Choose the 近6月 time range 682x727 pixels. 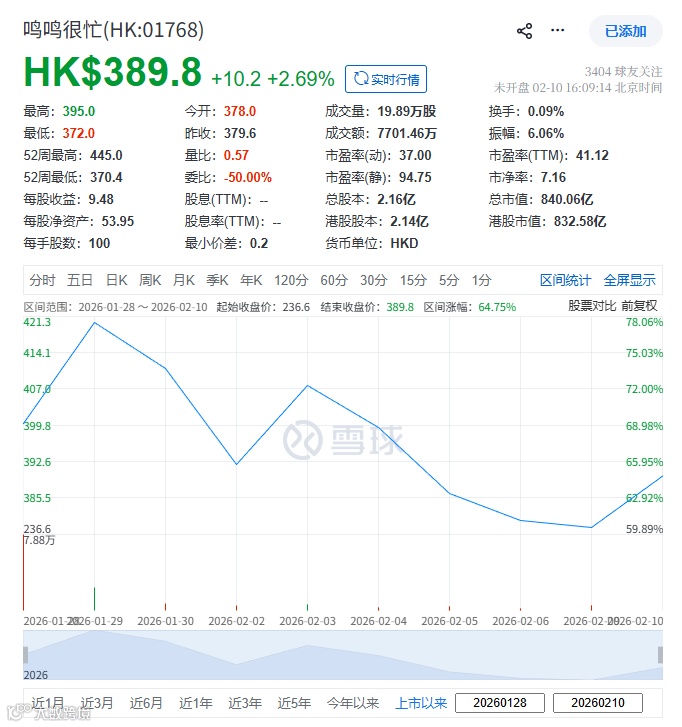pos(146,703)
